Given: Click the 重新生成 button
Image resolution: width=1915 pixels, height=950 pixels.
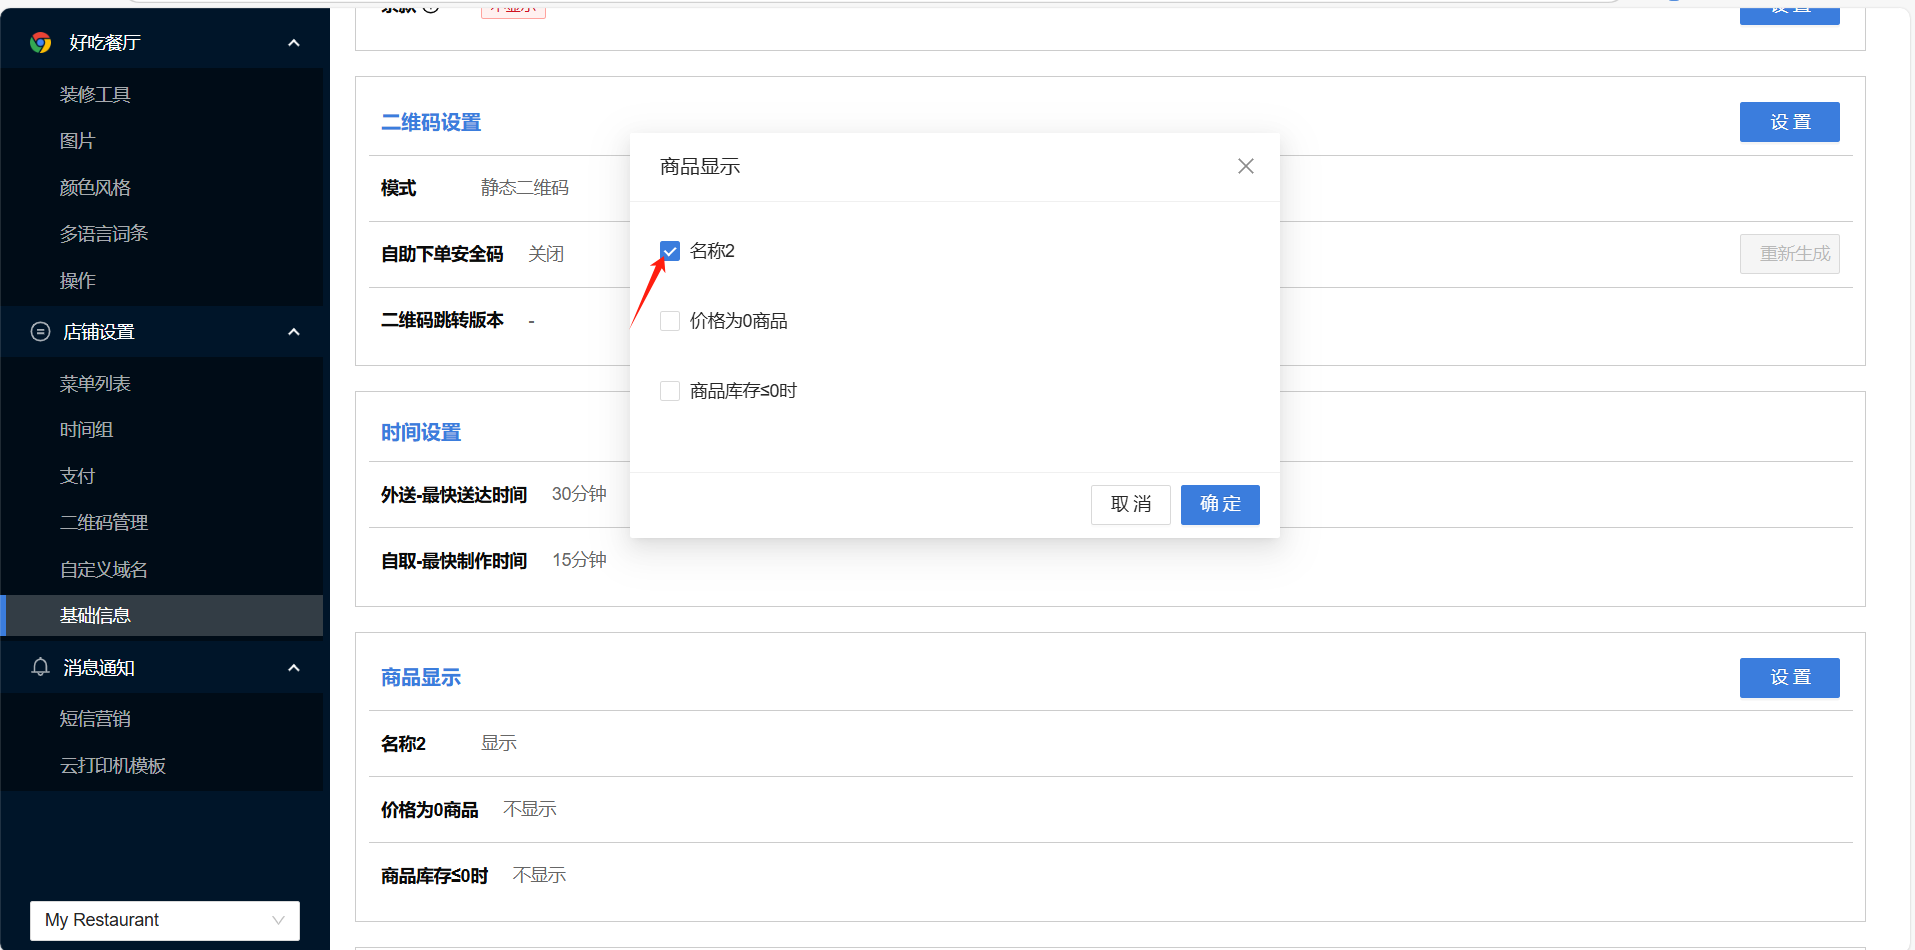Looking at the screenshot, I should (1790, 254).
